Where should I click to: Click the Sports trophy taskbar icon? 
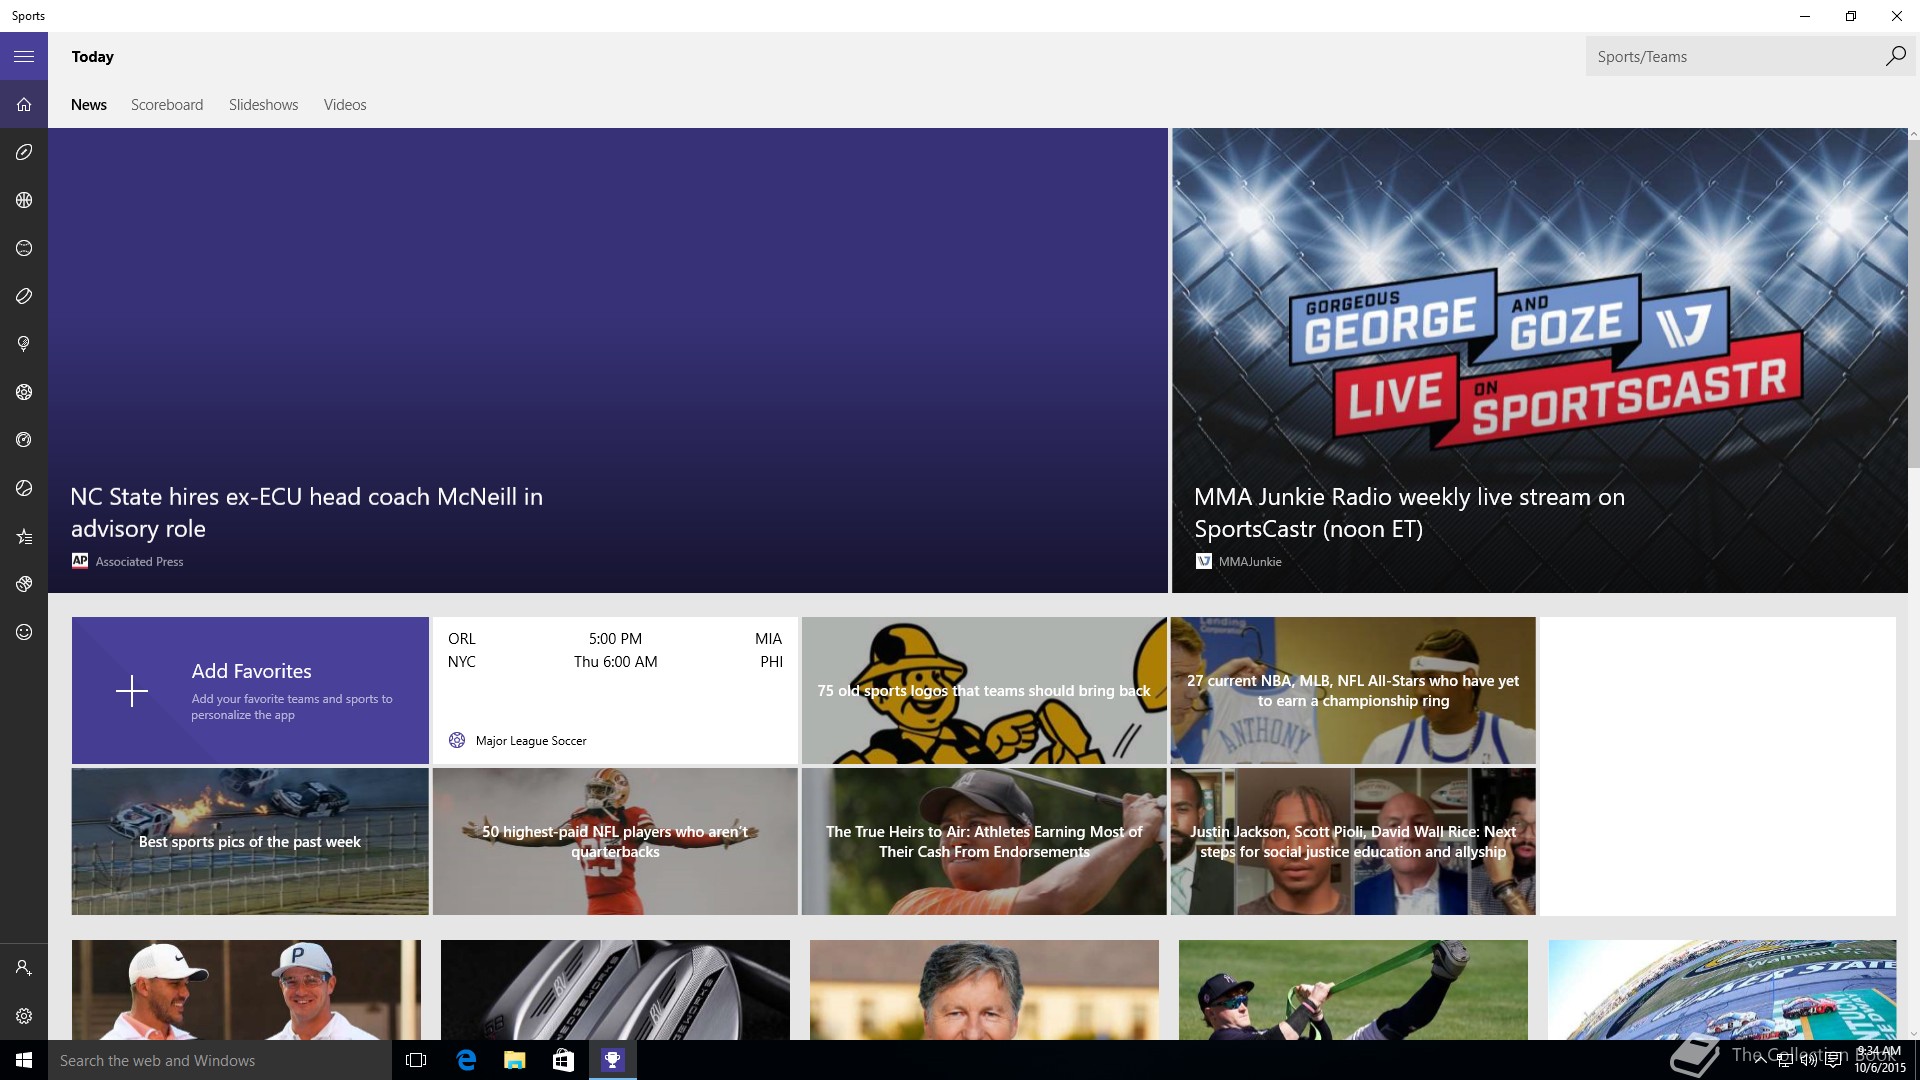pyautogui.click(x=613, y=1060)
